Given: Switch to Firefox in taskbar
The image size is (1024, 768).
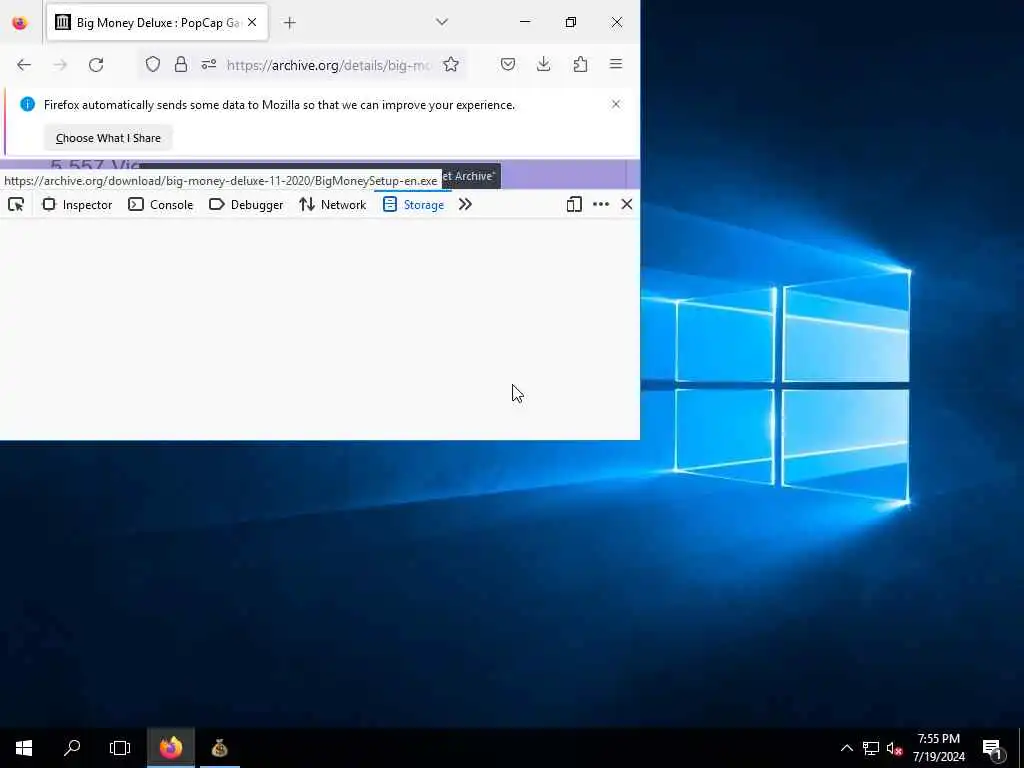Looking at the screenshot, I should click(x=171, y=748).
